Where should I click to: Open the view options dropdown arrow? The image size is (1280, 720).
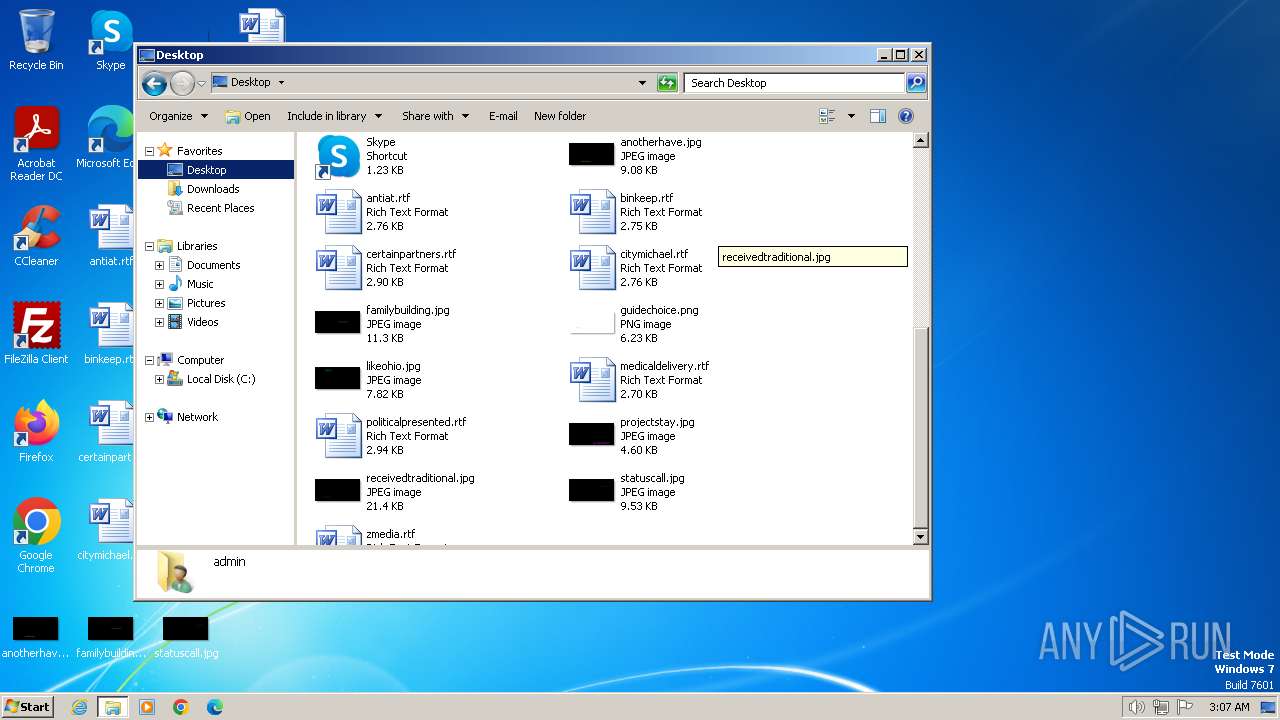[851, 116]
